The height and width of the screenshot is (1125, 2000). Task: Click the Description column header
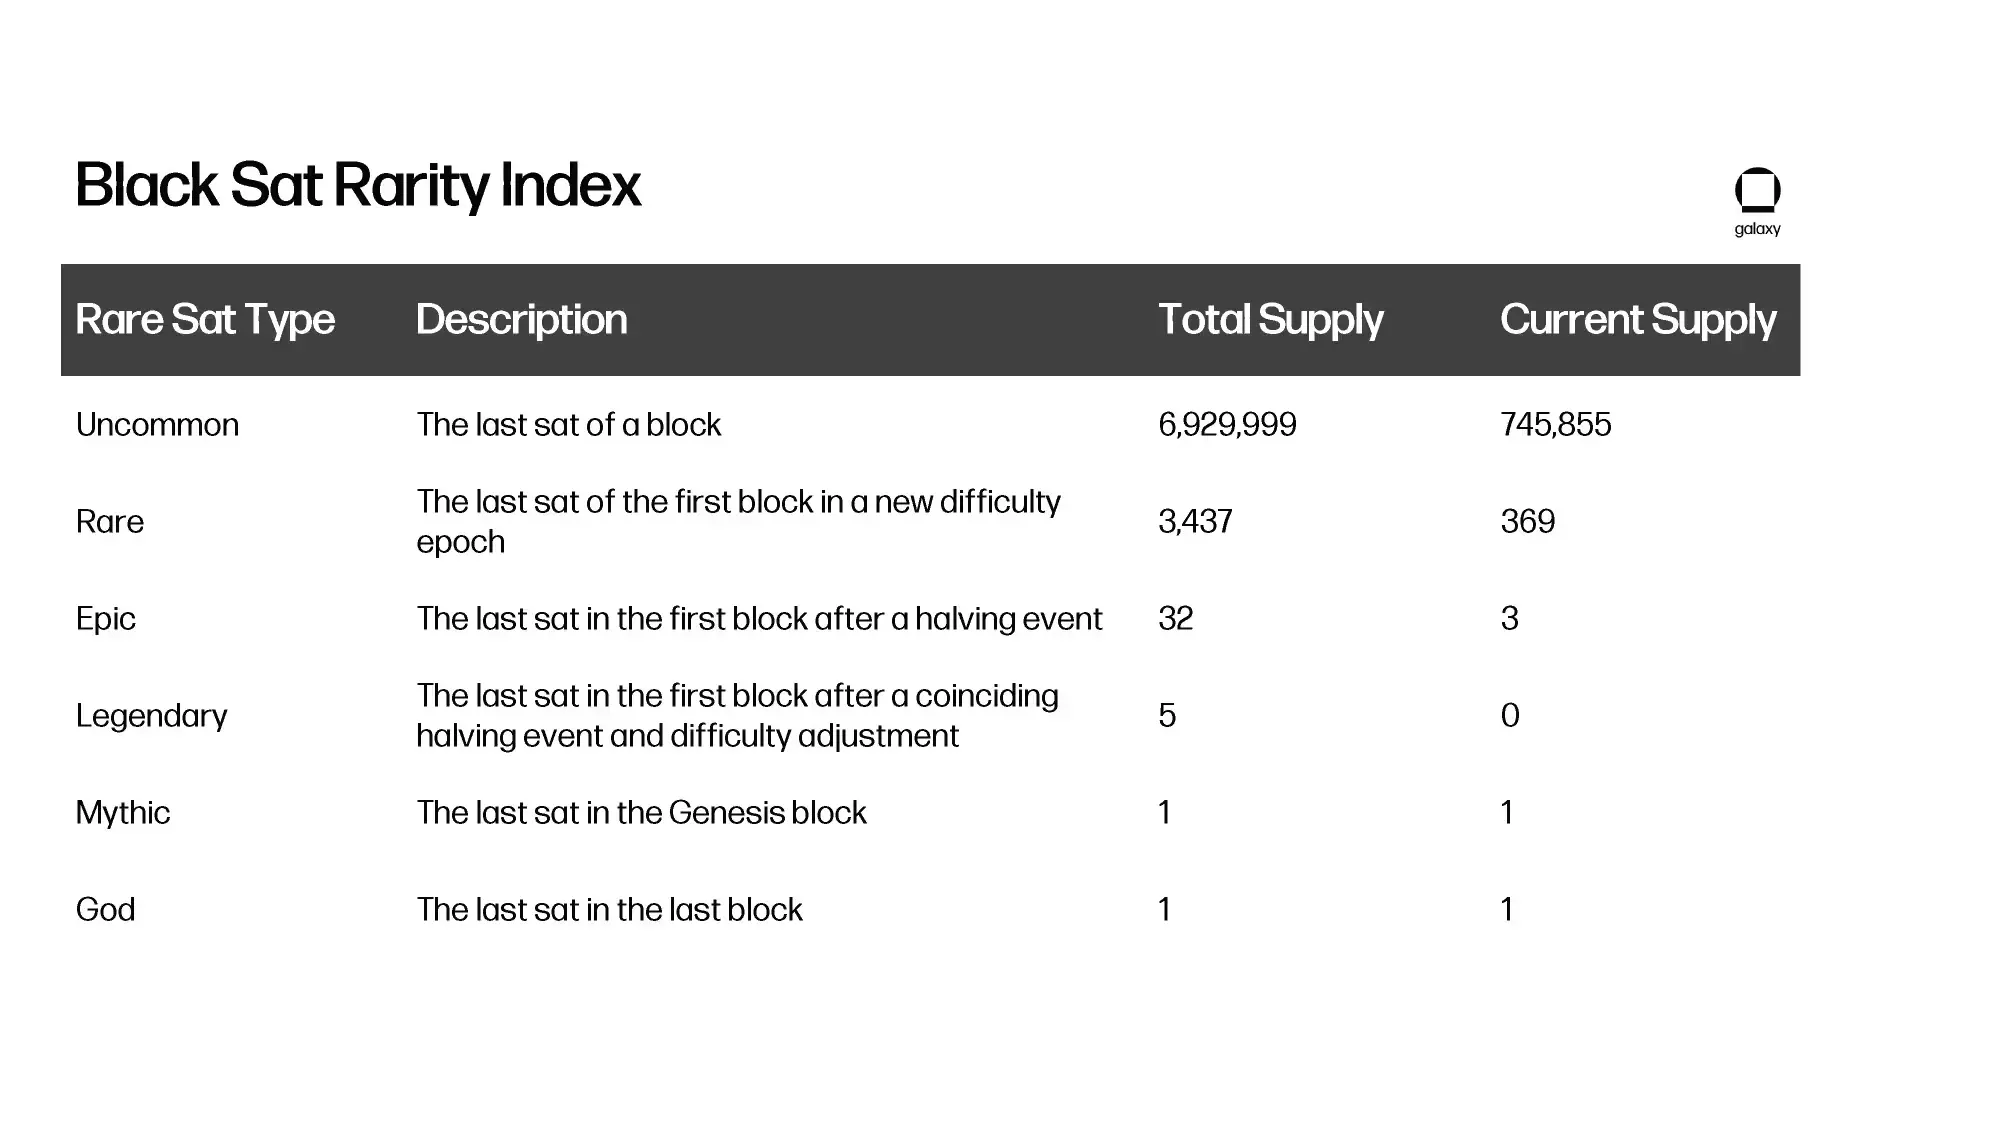click(522, 320)
